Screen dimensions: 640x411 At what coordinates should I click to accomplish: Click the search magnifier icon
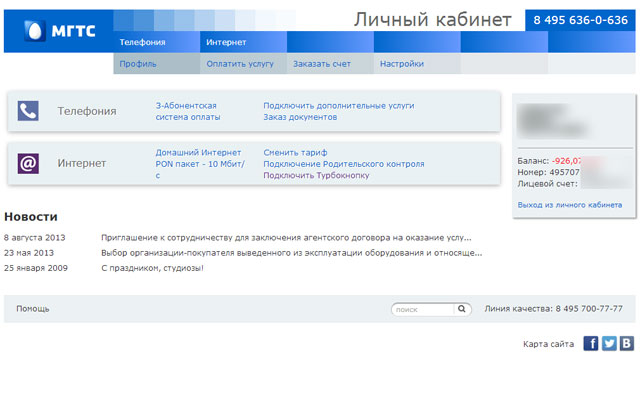pos(462,309)
